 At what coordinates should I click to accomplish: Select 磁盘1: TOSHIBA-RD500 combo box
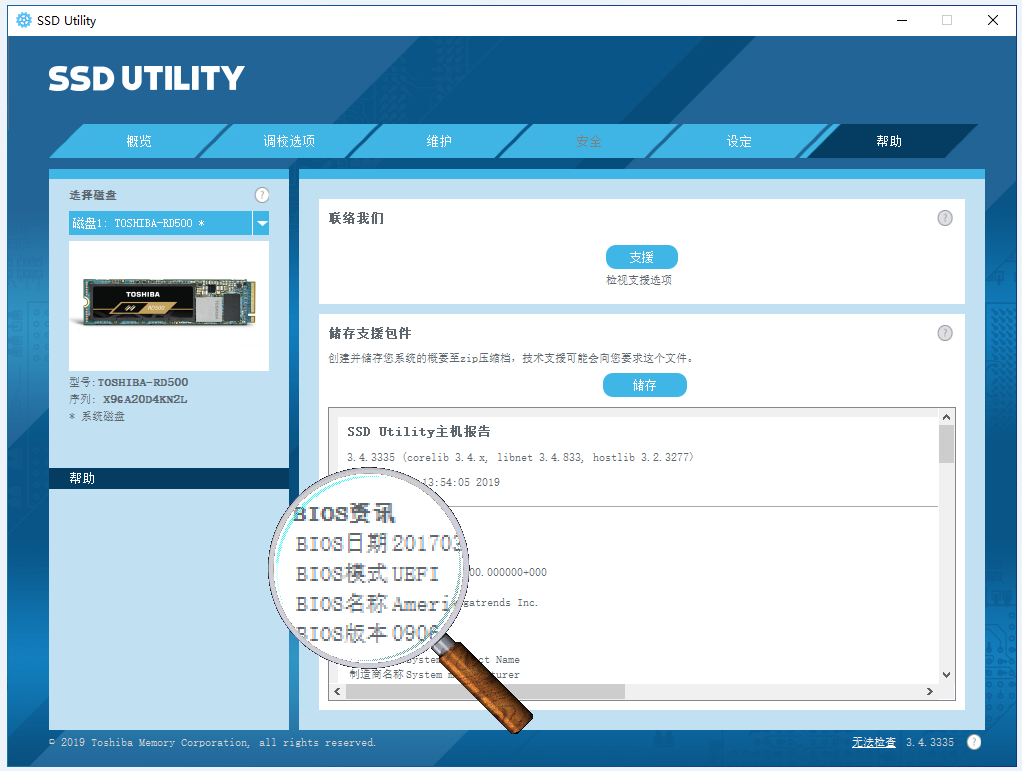(169, 223)
